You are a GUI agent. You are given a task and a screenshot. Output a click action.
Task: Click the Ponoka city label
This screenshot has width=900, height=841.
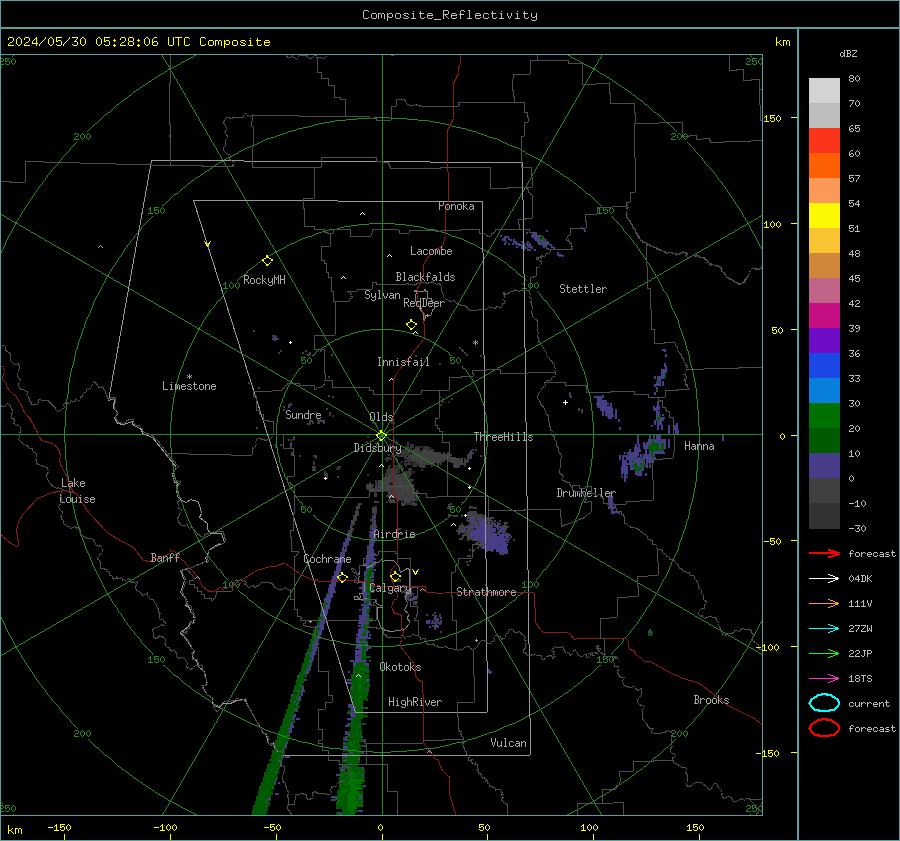[456, 206]
